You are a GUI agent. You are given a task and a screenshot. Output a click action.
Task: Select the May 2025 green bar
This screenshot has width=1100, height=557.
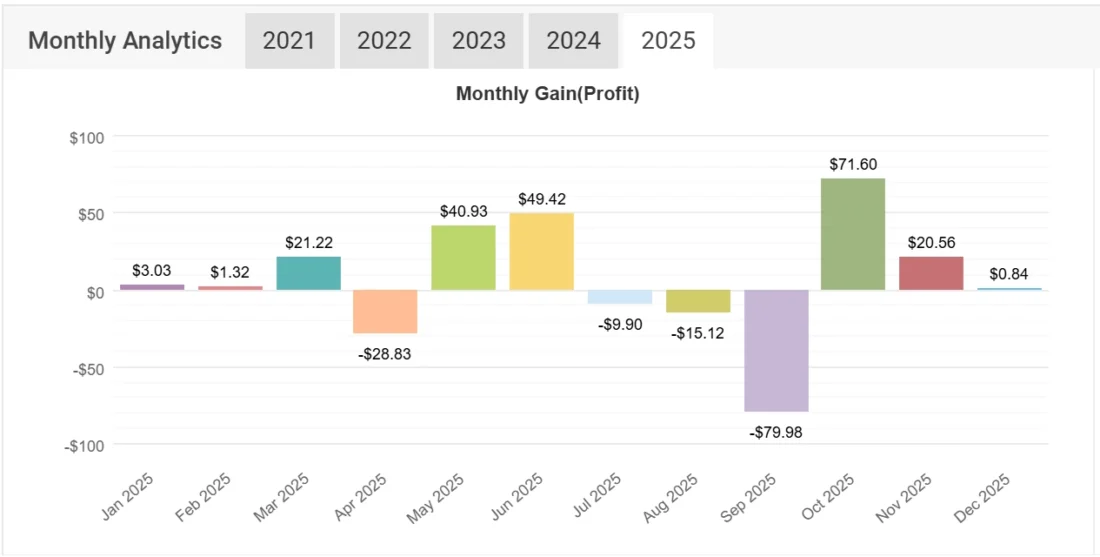pos(463,258)
